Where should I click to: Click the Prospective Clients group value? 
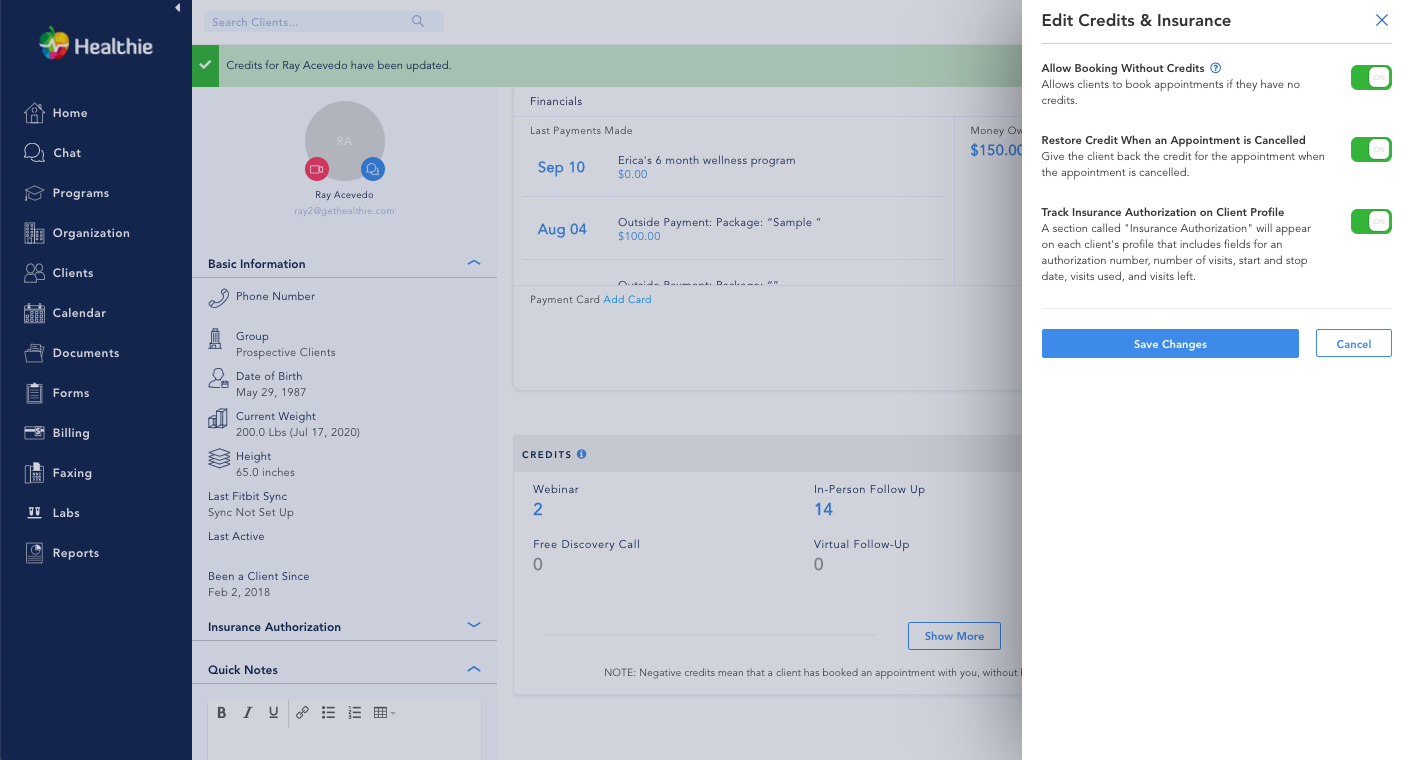pyautogui.click(x=286, y=353)
